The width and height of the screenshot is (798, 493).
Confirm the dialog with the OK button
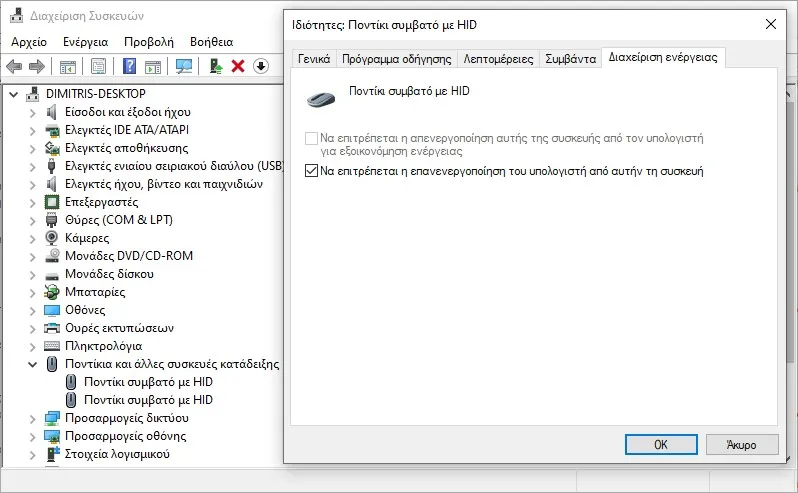coord(661,444)
